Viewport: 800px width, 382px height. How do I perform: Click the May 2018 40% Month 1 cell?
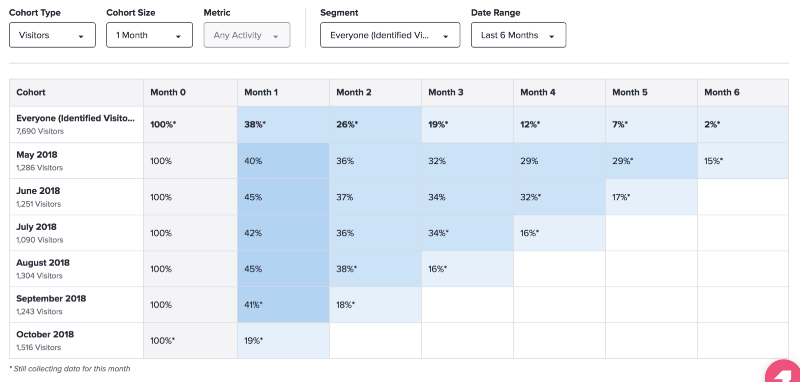283,161
